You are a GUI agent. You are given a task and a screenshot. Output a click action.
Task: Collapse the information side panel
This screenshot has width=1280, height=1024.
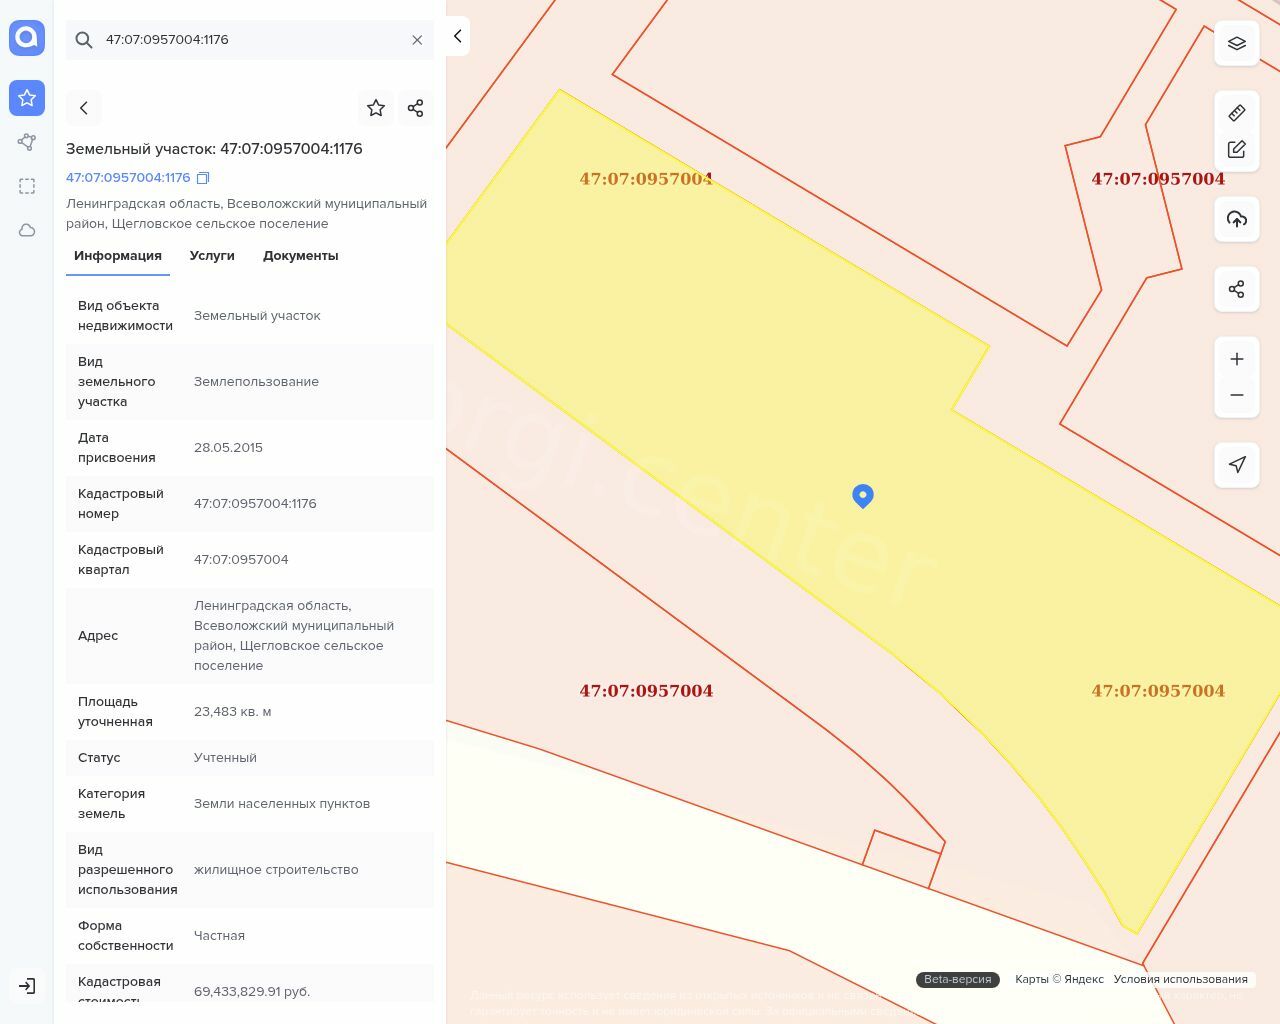pos(457,37)
